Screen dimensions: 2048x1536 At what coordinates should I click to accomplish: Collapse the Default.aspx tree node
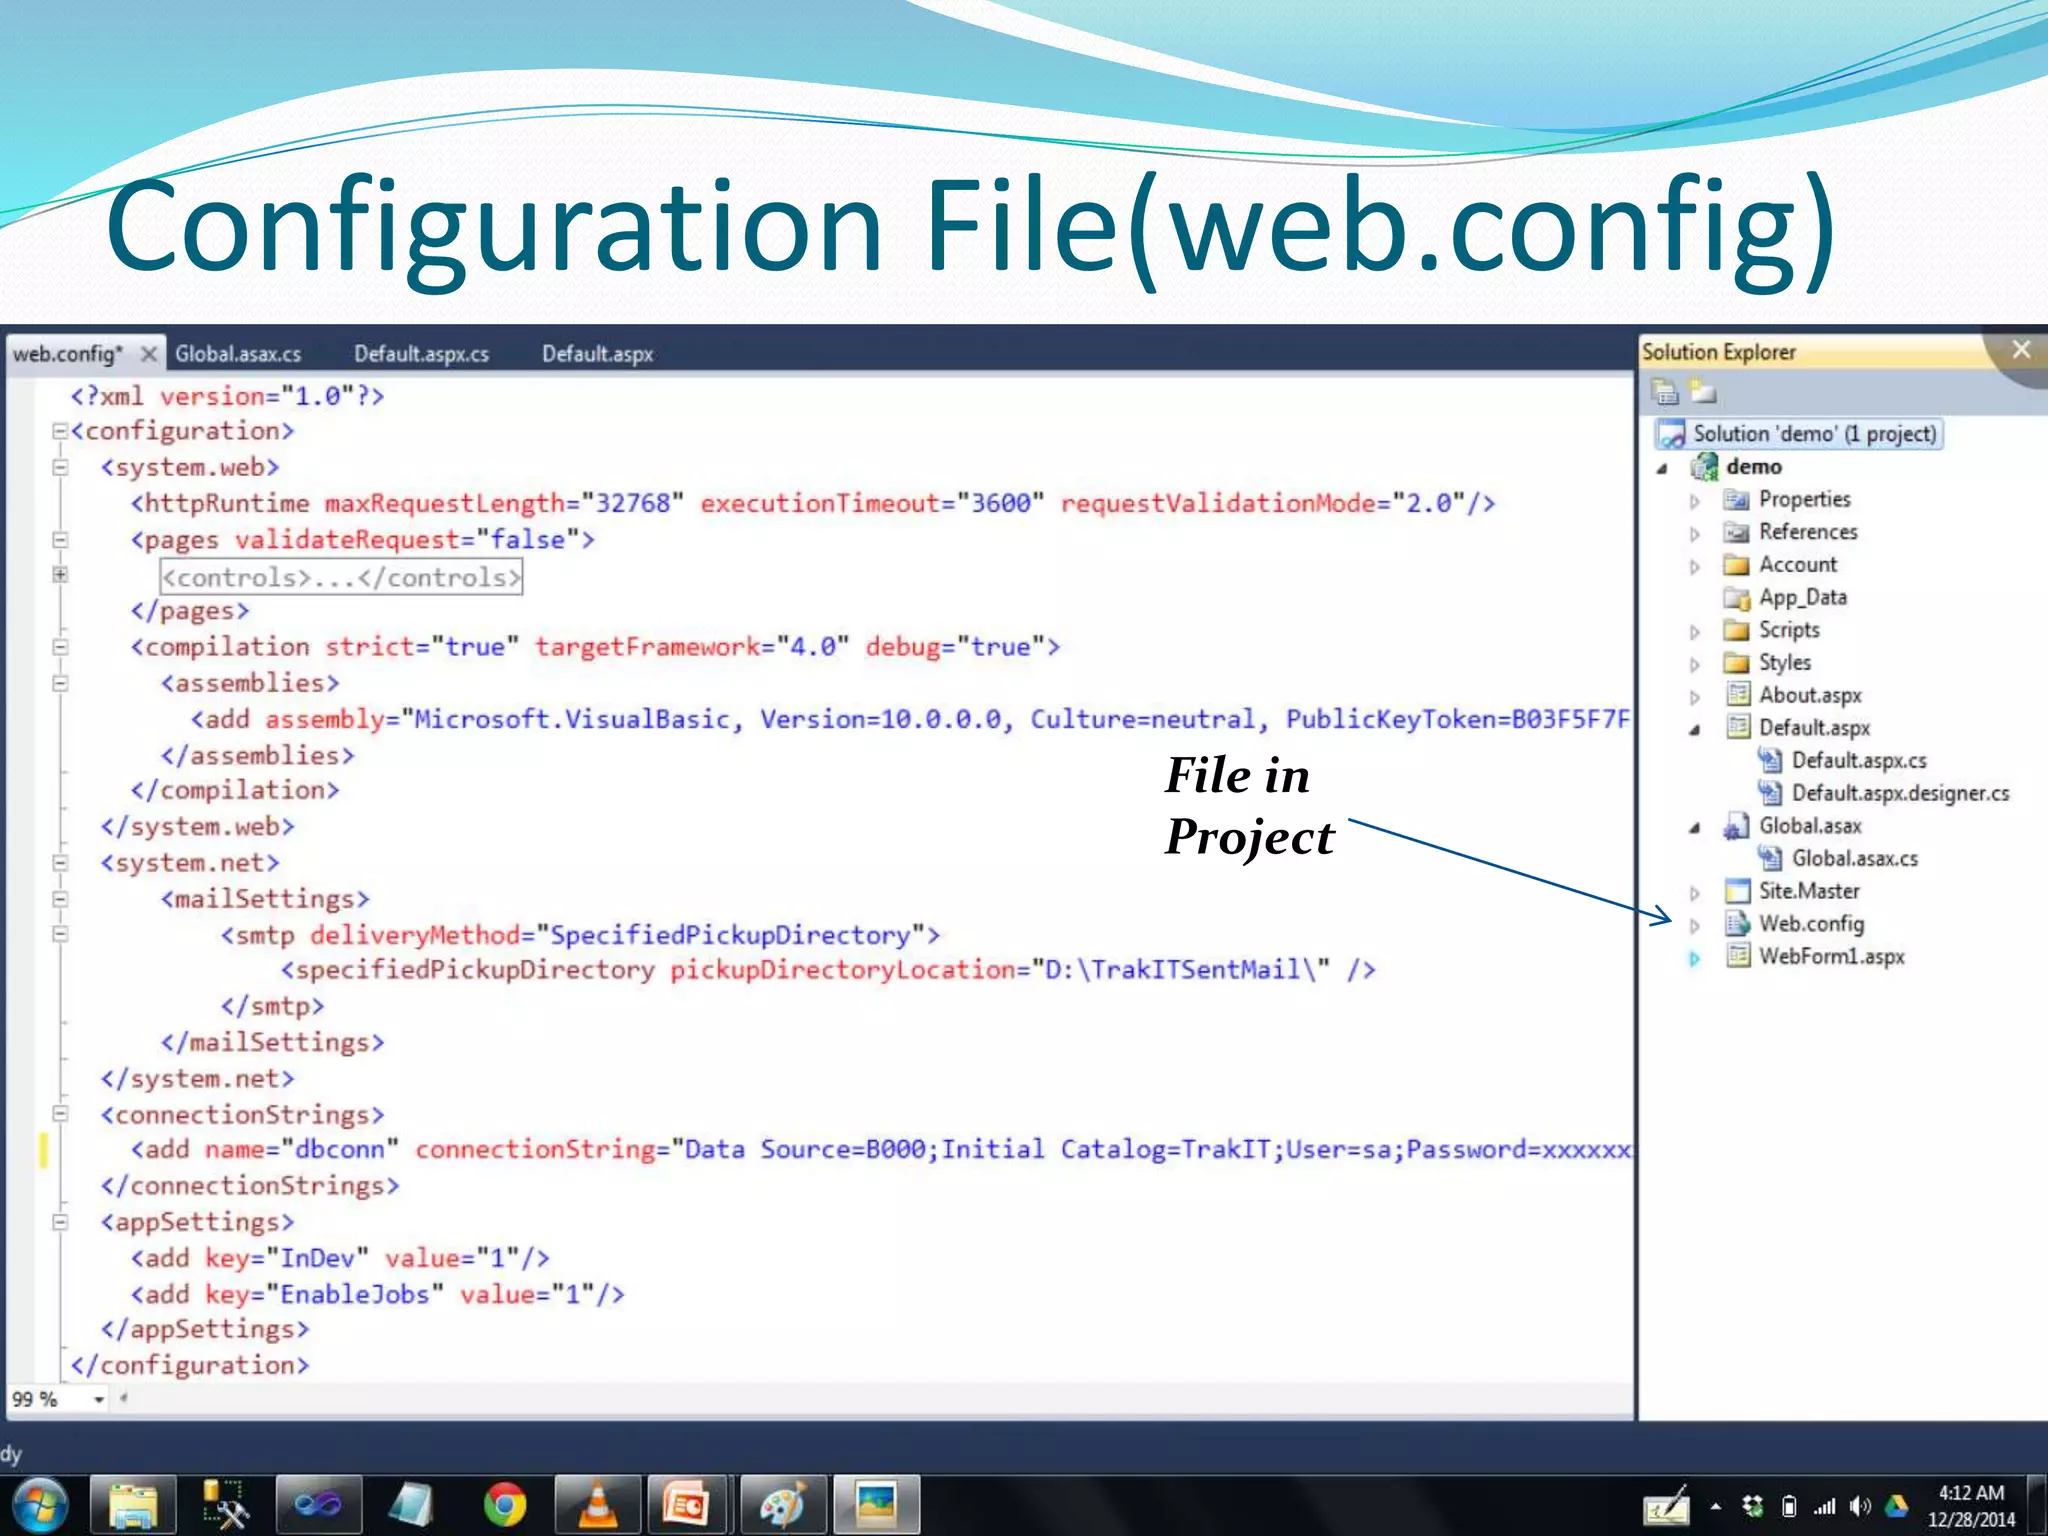pyautogui.click(x=1695, y=730)
